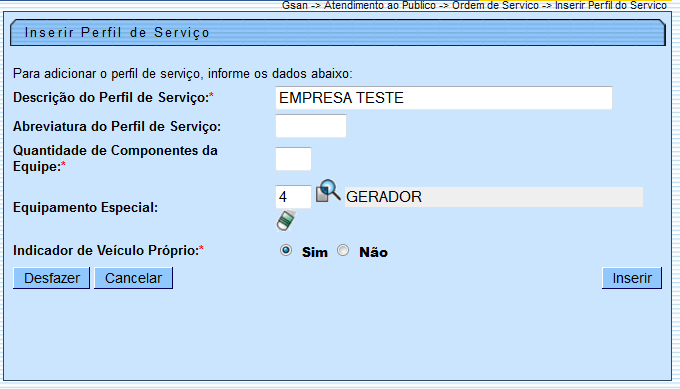Click the GERADOR equipment description box

coord(494,197)
